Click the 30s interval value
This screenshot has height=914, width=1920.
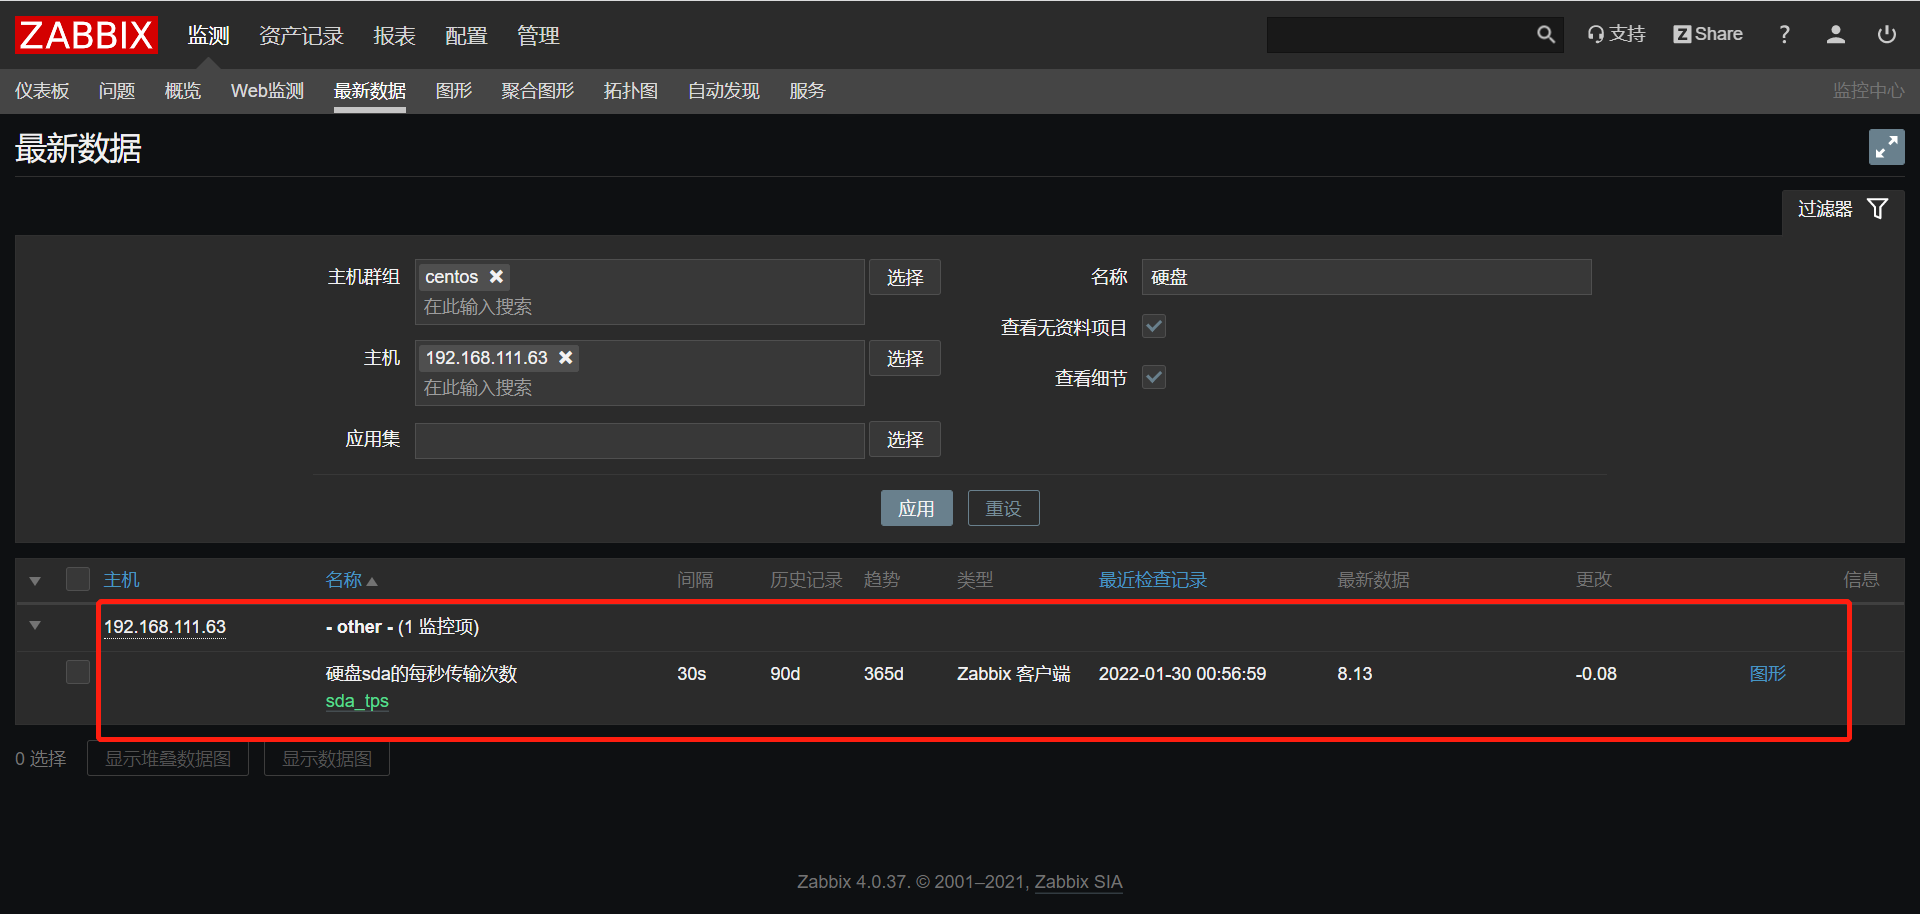tap(691, 674)
